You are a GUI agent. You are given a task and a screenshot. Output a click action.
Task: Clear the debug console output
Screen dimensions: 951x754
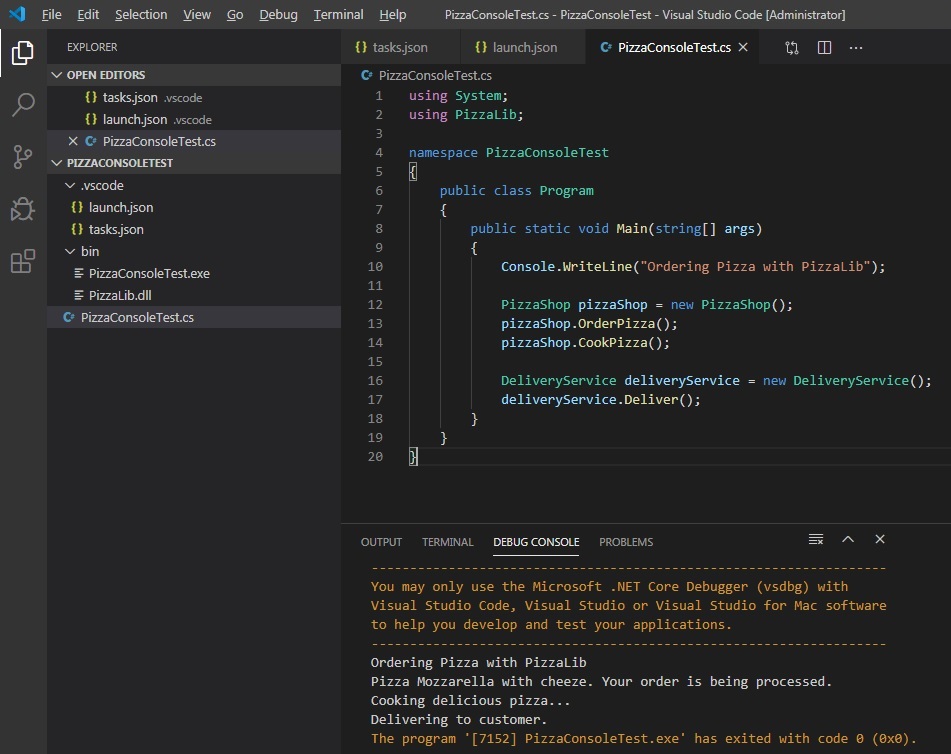pos(816,539)
